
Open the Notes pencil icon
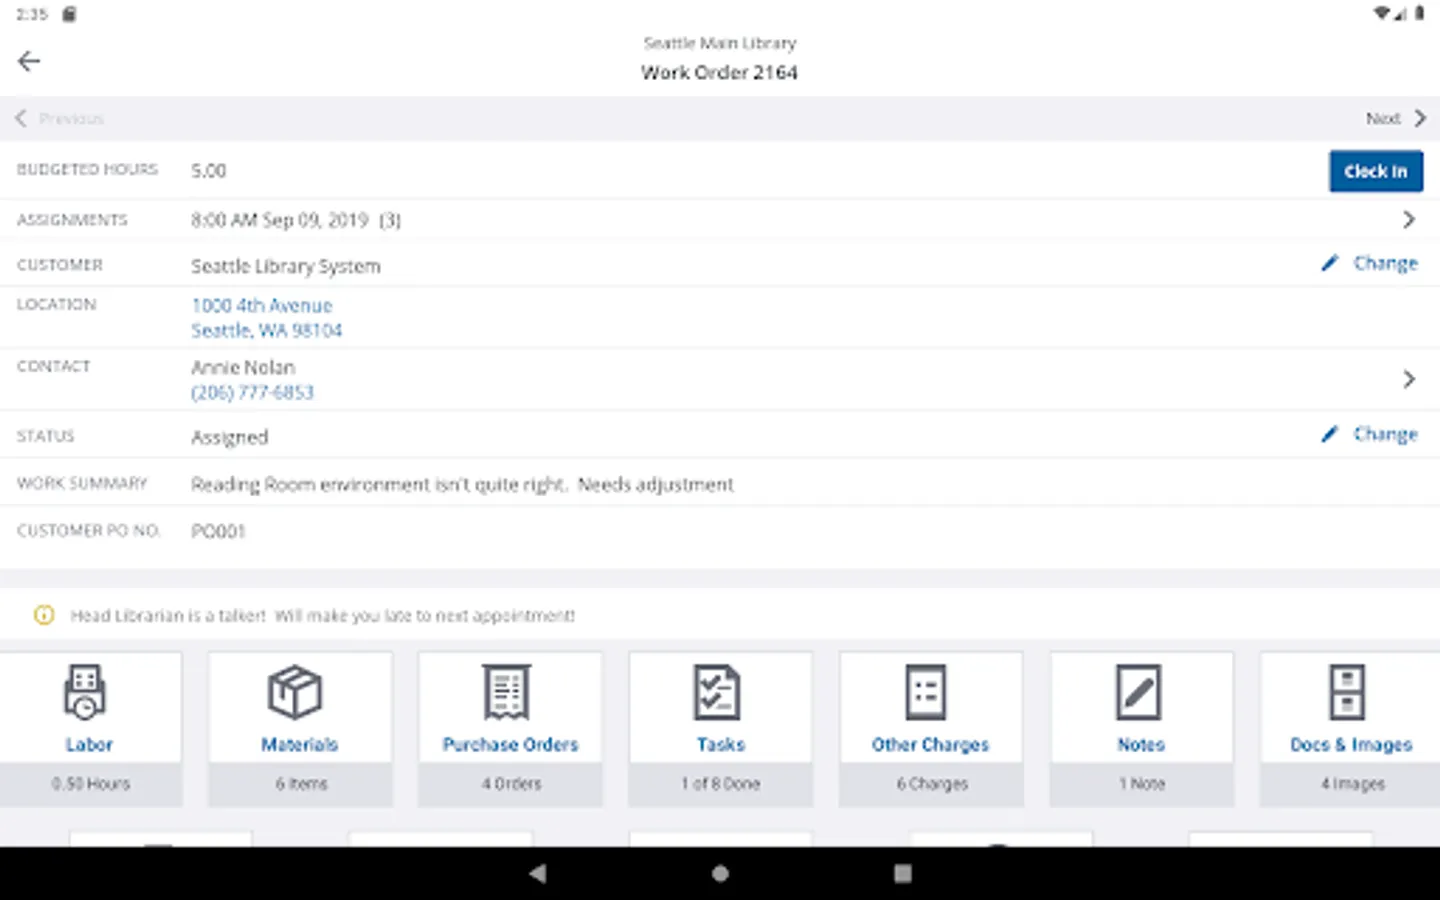pyautogui.click(x=1138, y=692)
